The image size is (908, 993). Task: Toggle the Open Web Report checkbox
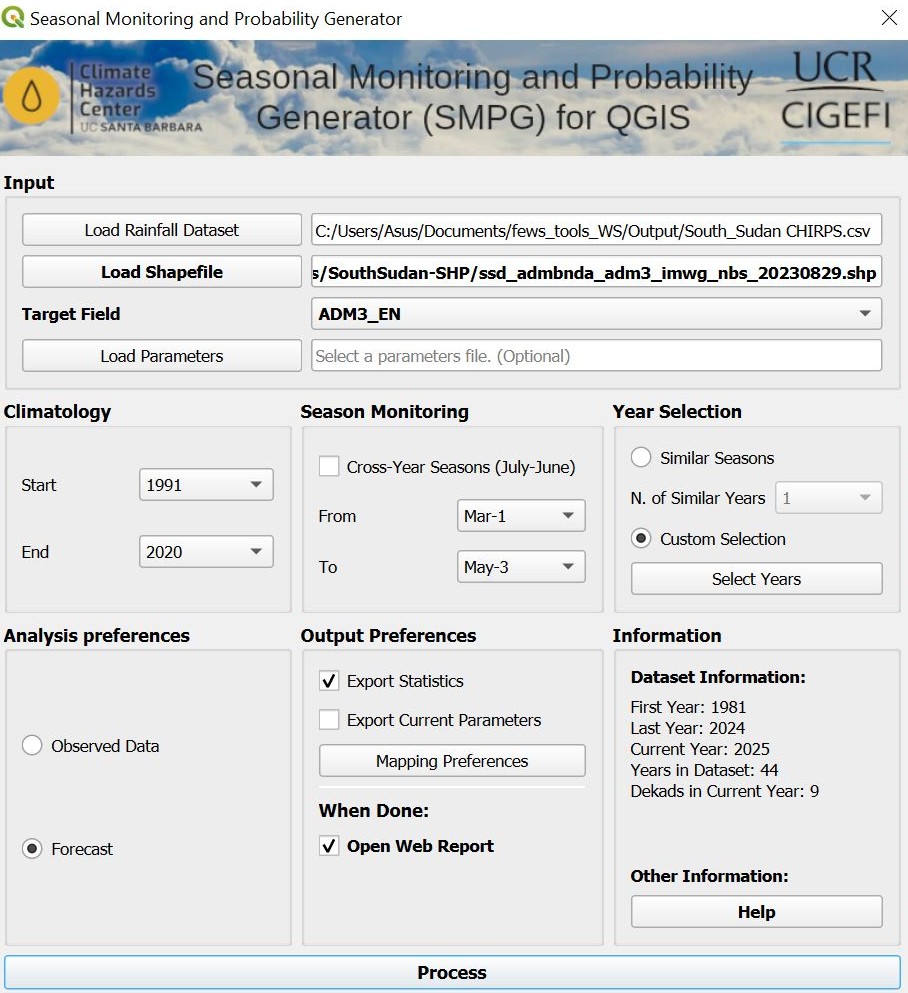point(329,846)
